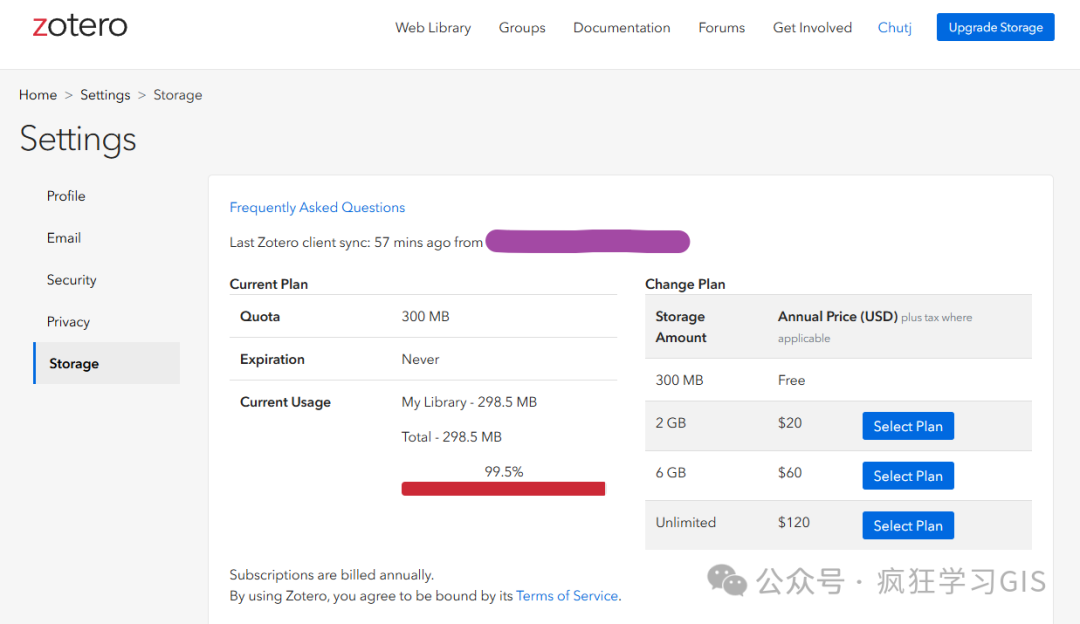Image resolution: width=1080 pixels, height=624 pixels.
Task: Open the Terms of Service link
Action: (x=566, y=596)
